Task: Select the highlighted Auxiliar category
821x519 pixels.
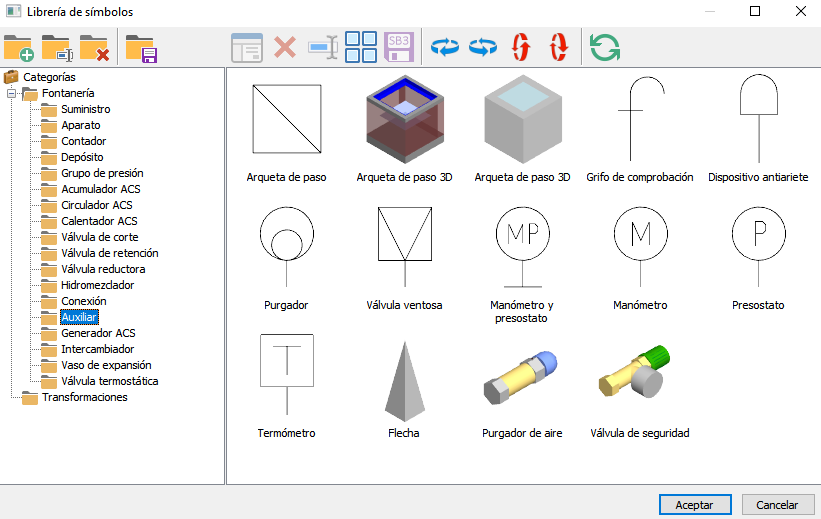Action: (79, 317)
